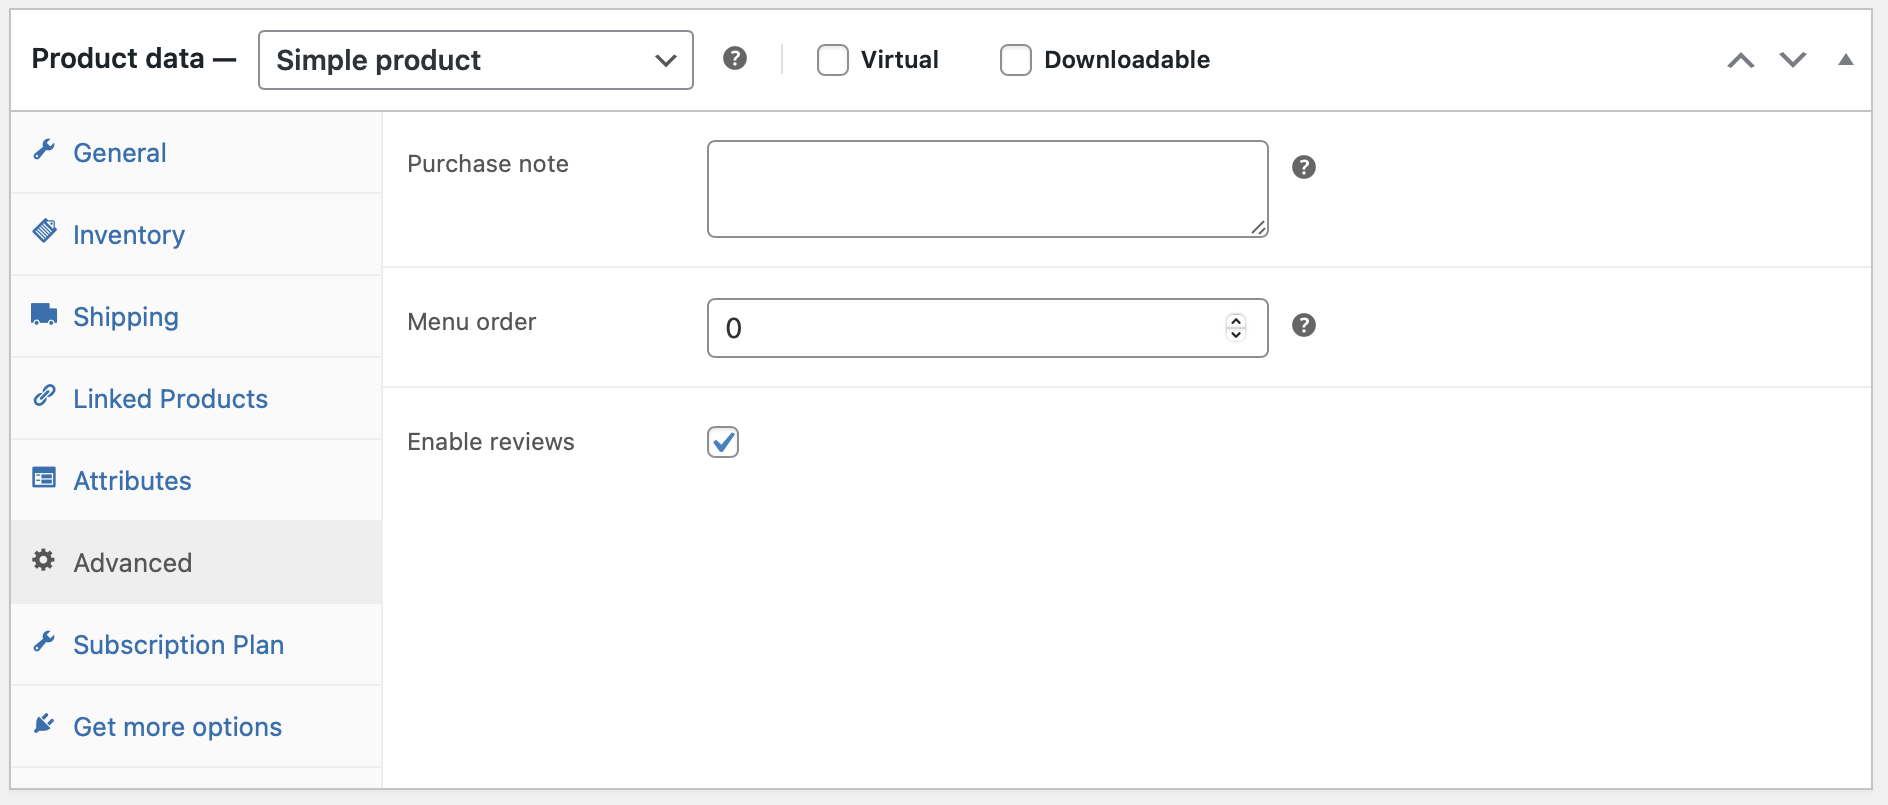Viewport: 1888px width, 805px height.
Task: Click the Shipping truck icon
Action: point(44,314)
